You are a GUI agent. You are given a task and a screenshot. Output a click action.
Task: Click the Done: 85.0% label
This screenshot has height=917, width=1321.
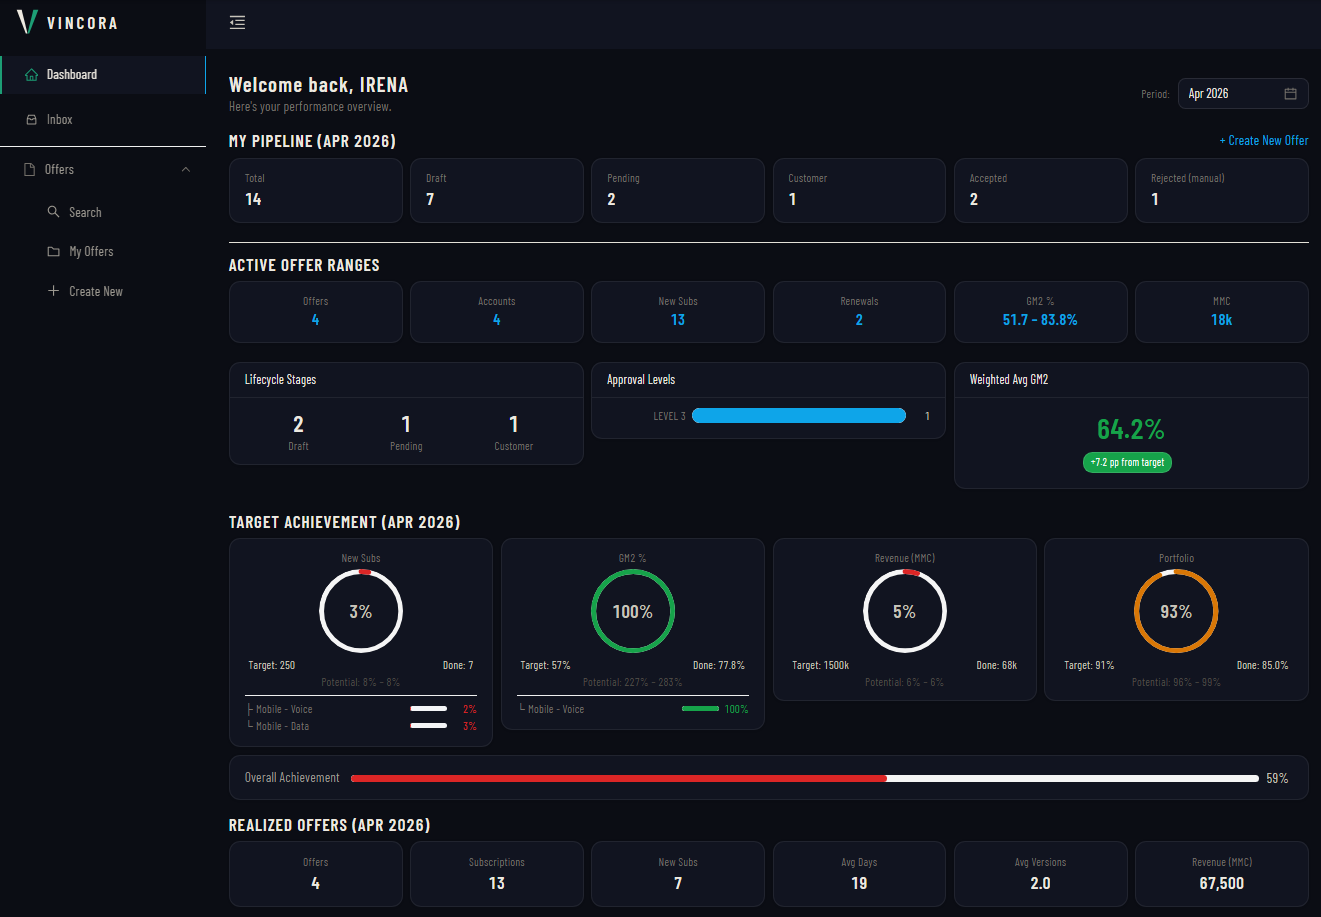point(1262,665)
